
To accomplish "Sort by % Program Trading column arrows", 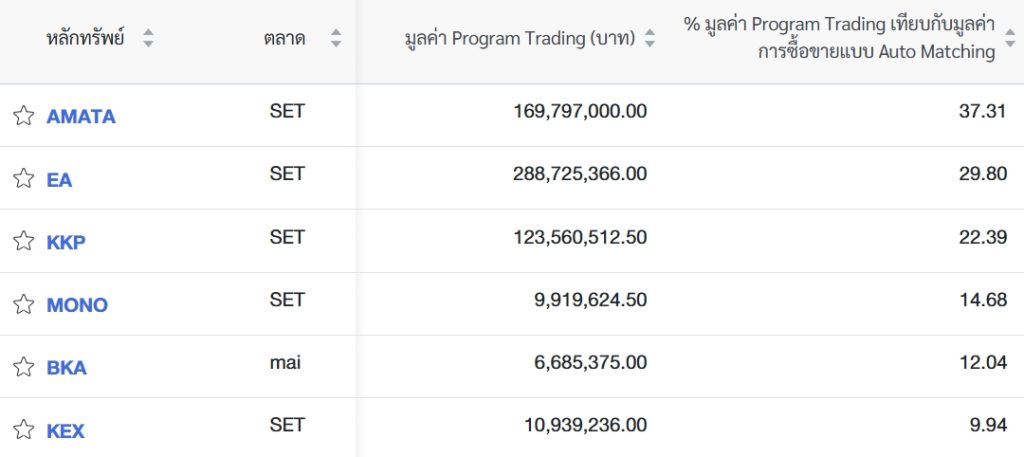I will (1010, 38).
